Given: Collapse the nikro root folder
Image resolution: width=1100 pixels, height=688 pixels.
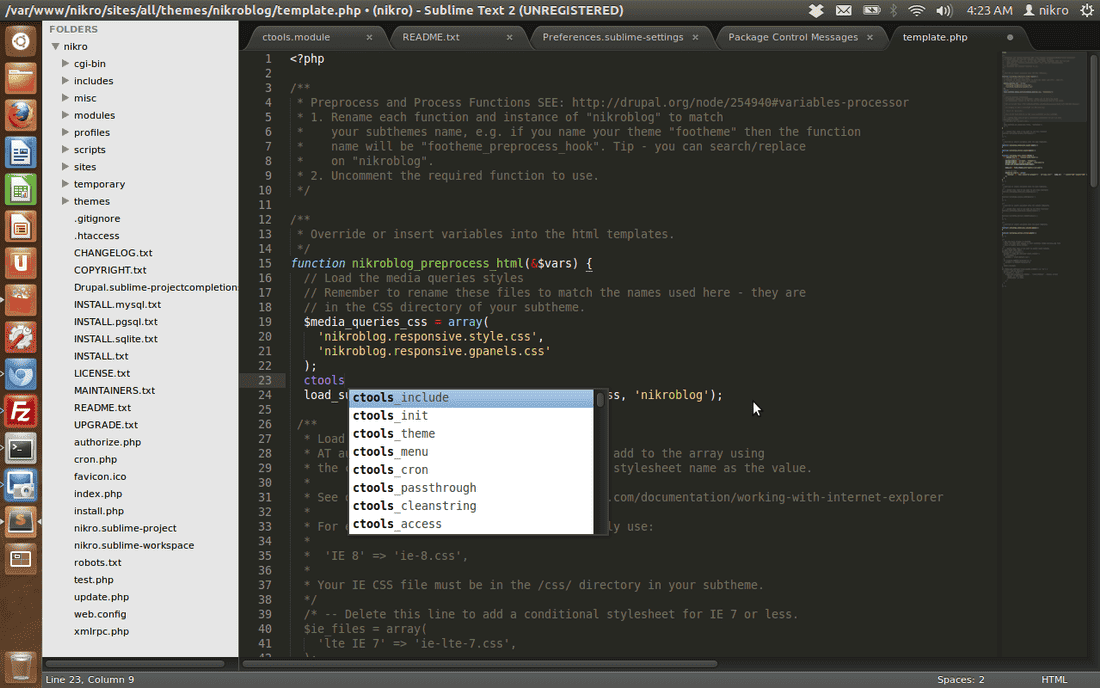Looking at the screenshot, I should [x=55, y=46].
